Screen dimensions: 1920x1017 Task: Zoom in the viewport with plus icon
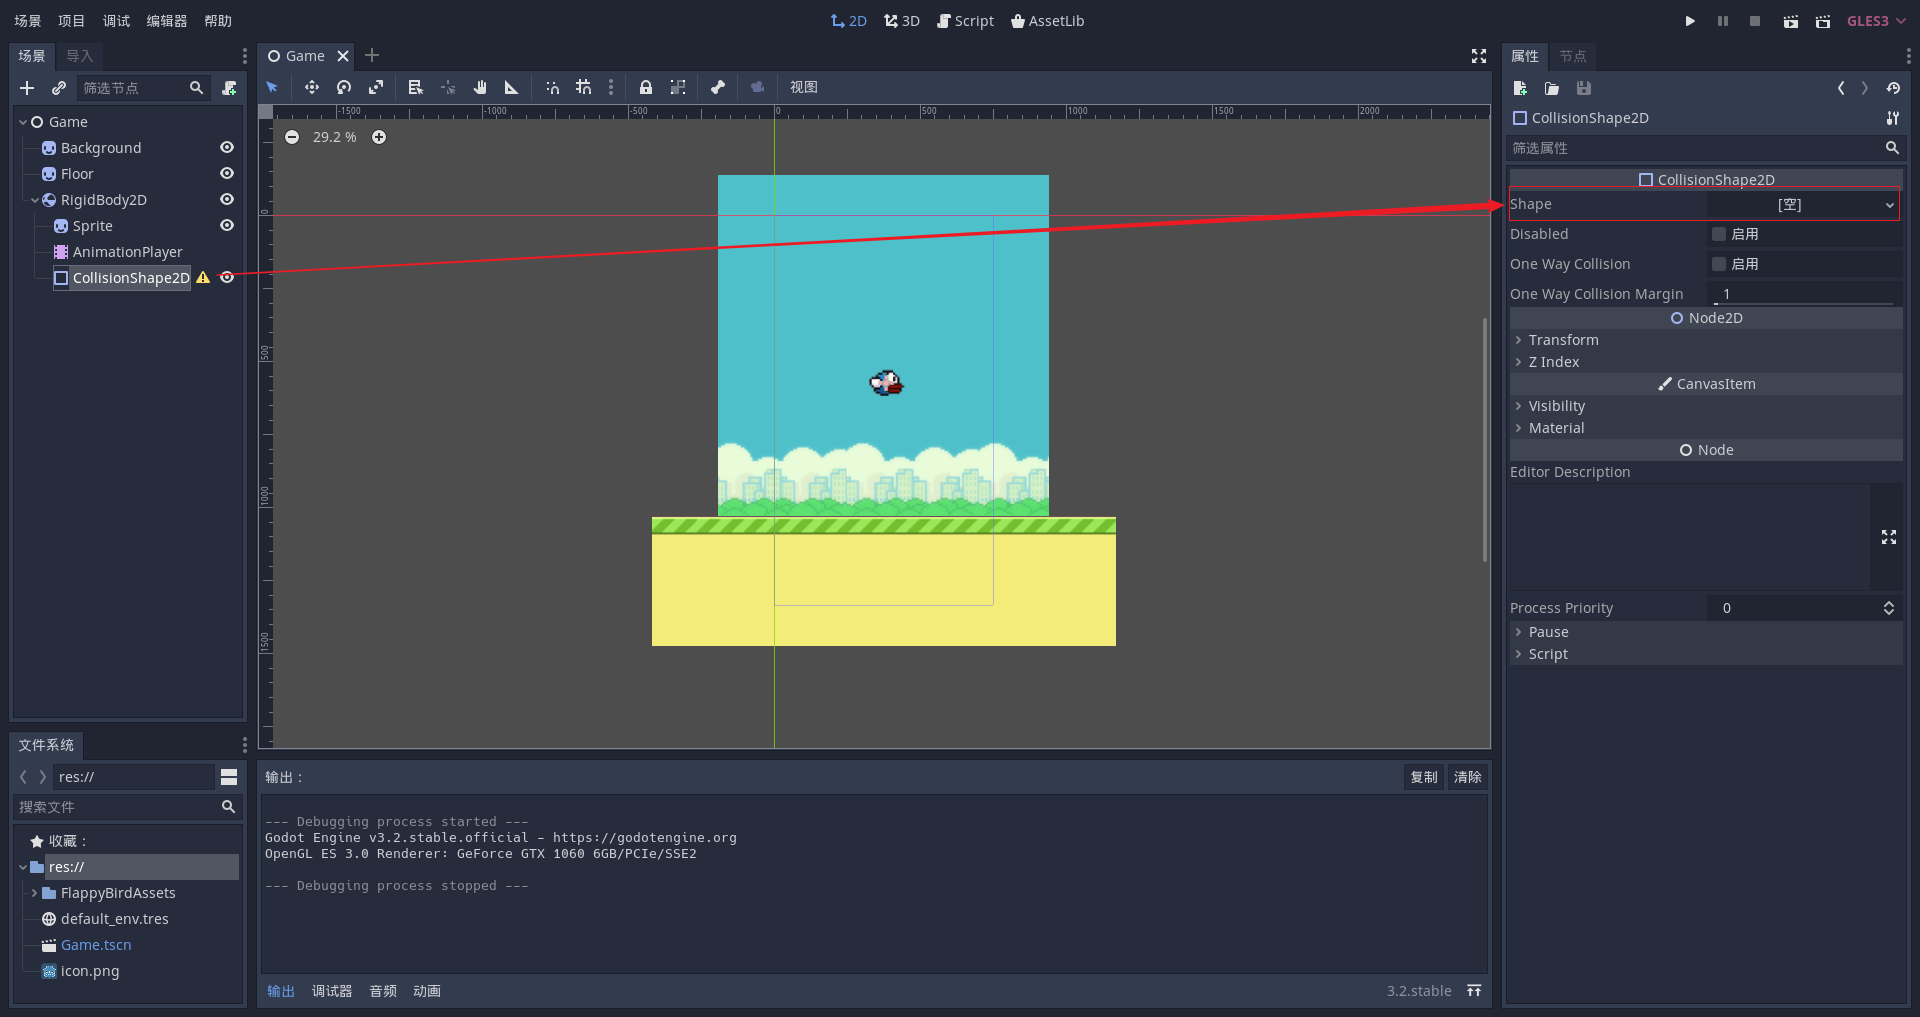(x=379, y=137)
